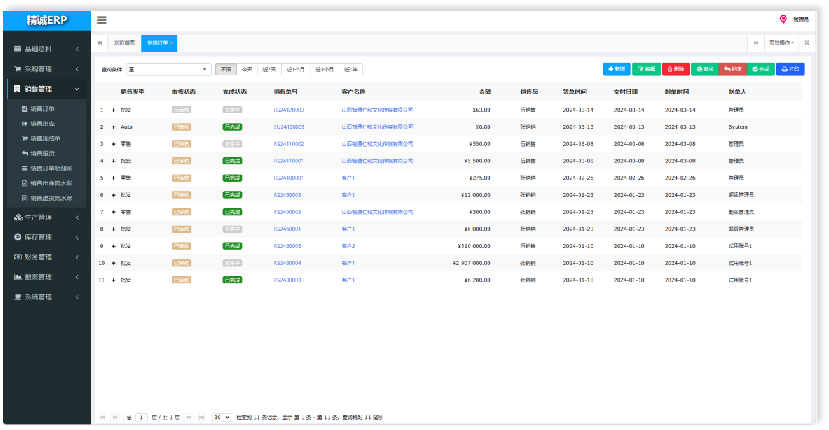Click the tab bar scroll-left double arrow
Screen dimensions: 829x430
click(x=100, y=43)
